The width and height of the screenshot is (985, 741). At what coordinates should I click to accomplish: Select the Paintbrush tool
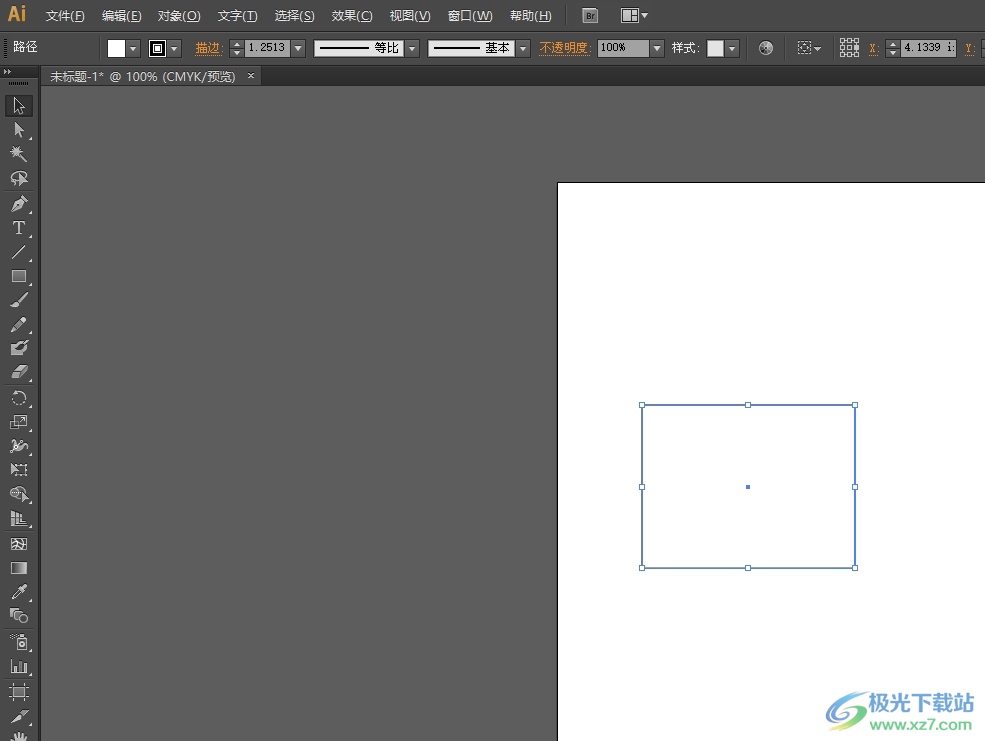coord(19,300)
